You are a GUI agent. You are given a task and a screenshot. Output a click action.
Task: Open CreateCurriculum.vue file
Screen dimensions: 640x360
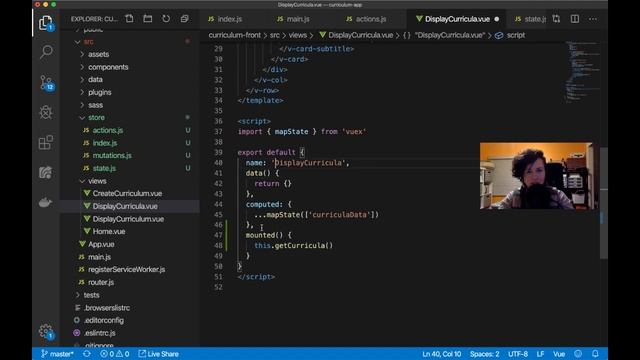pyautogui.click(x=127, y=193)
